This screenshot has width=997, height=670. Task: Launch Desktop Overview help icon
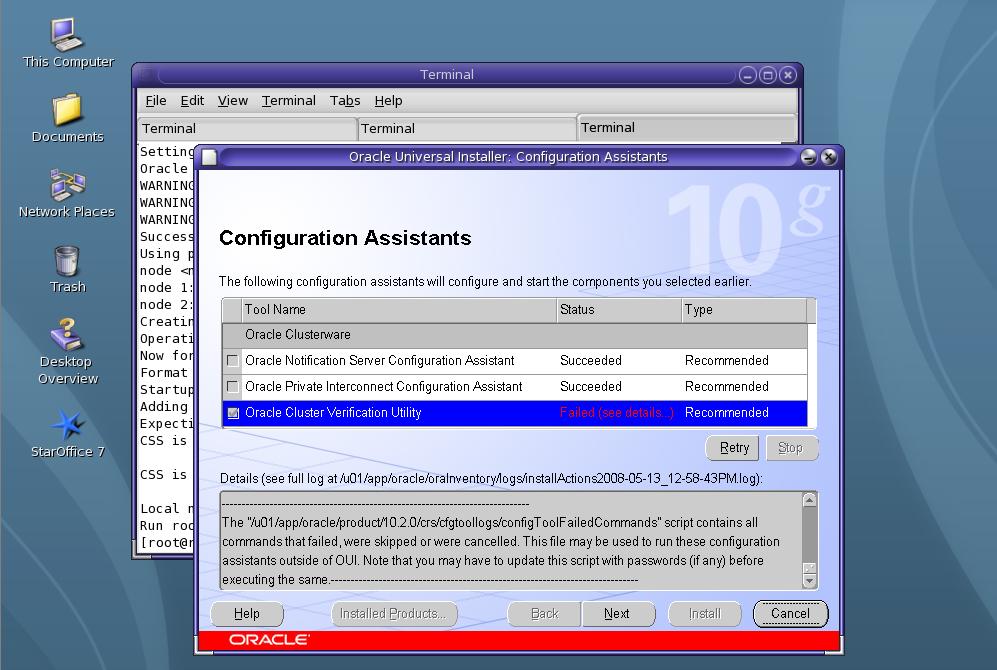67,352
